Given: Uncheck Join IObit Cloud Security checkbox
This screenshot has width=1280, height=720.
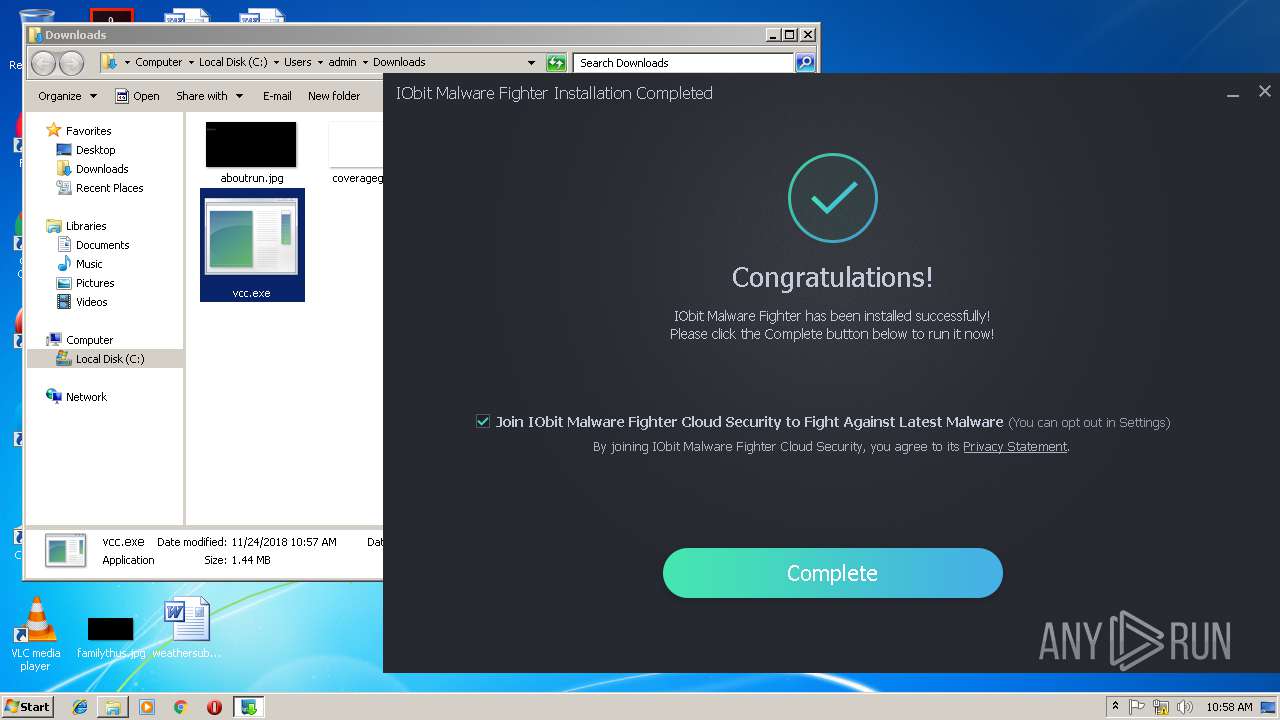Looking at the screenshot, I should 483,422.
